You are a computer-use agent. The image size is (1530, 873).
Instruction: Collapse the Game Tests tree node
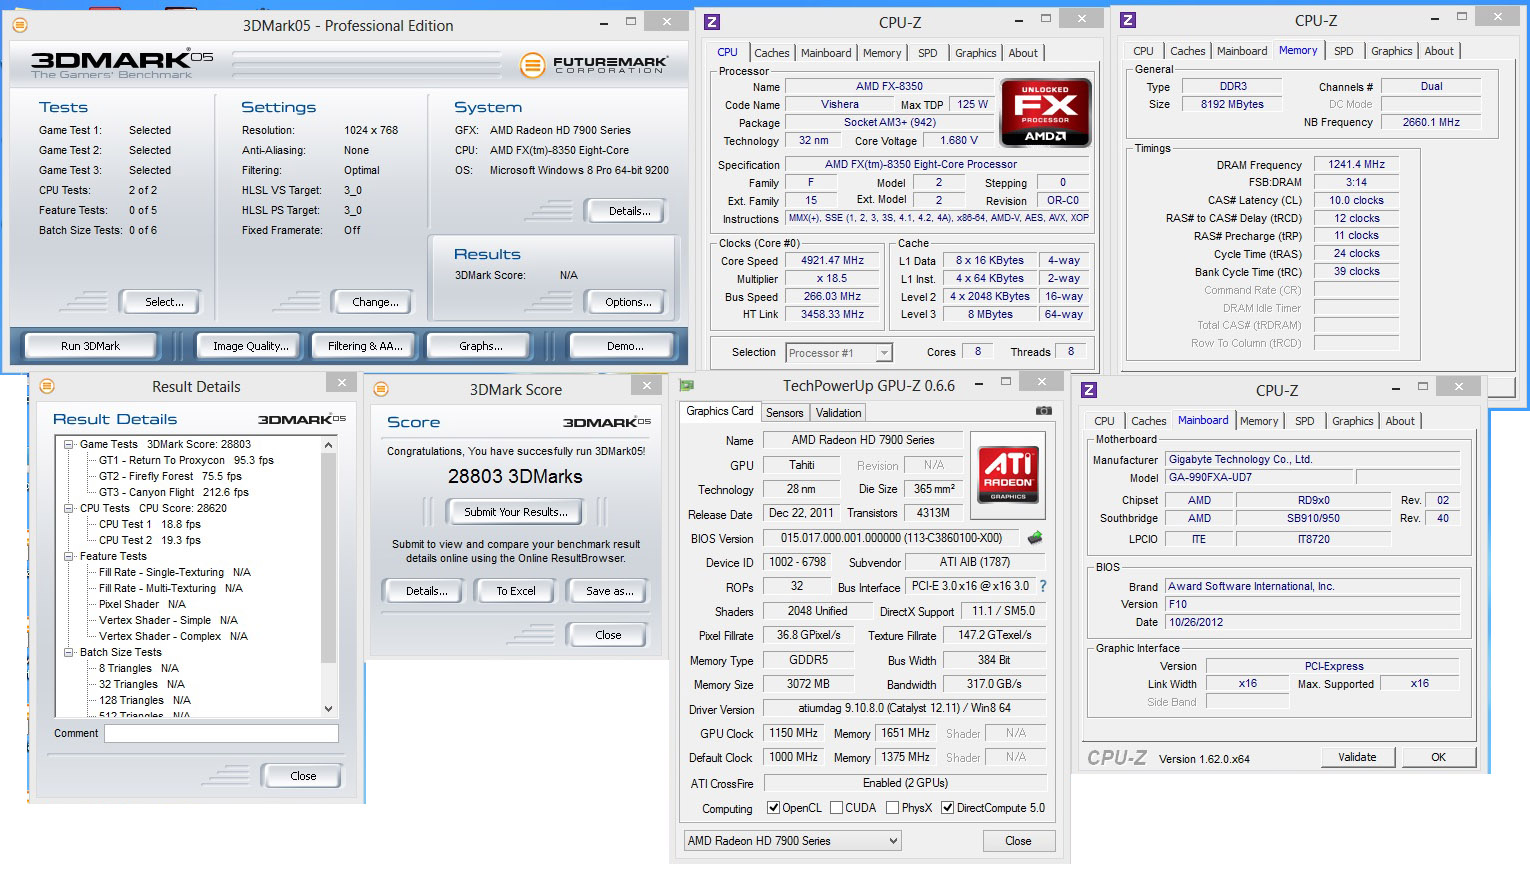(69, 444)
